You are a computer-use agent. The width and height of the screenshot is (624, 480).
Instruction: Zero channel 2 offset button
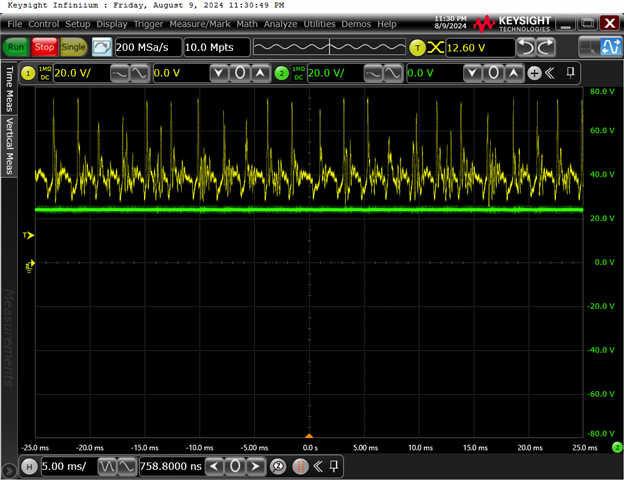coord(493,73)
